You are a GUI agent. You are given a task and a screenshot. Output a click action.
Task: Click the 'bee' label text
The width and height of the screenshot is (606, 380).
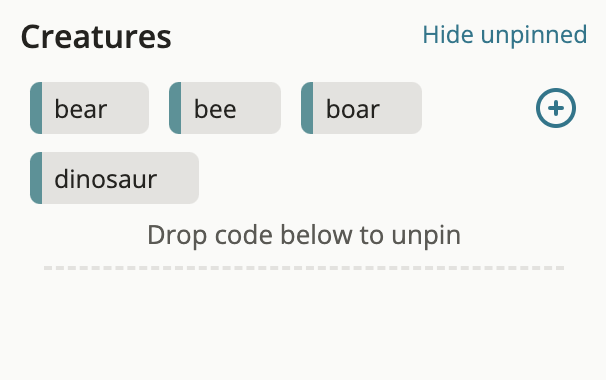[x=215, y=109]
